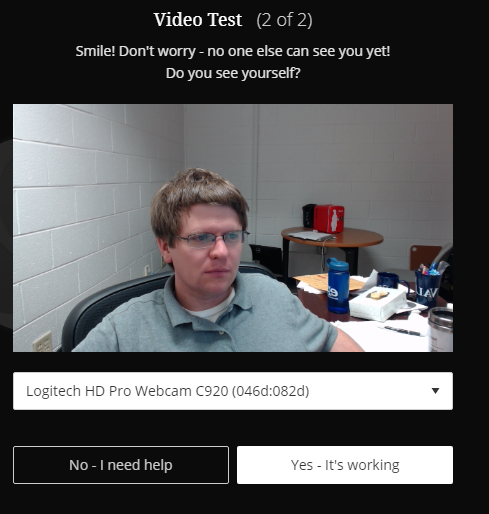Click the blue water bottle in preview
Image resolution: width=489 pixels, height=514 pixels.
pyautogui.click(x=338, y=286)
